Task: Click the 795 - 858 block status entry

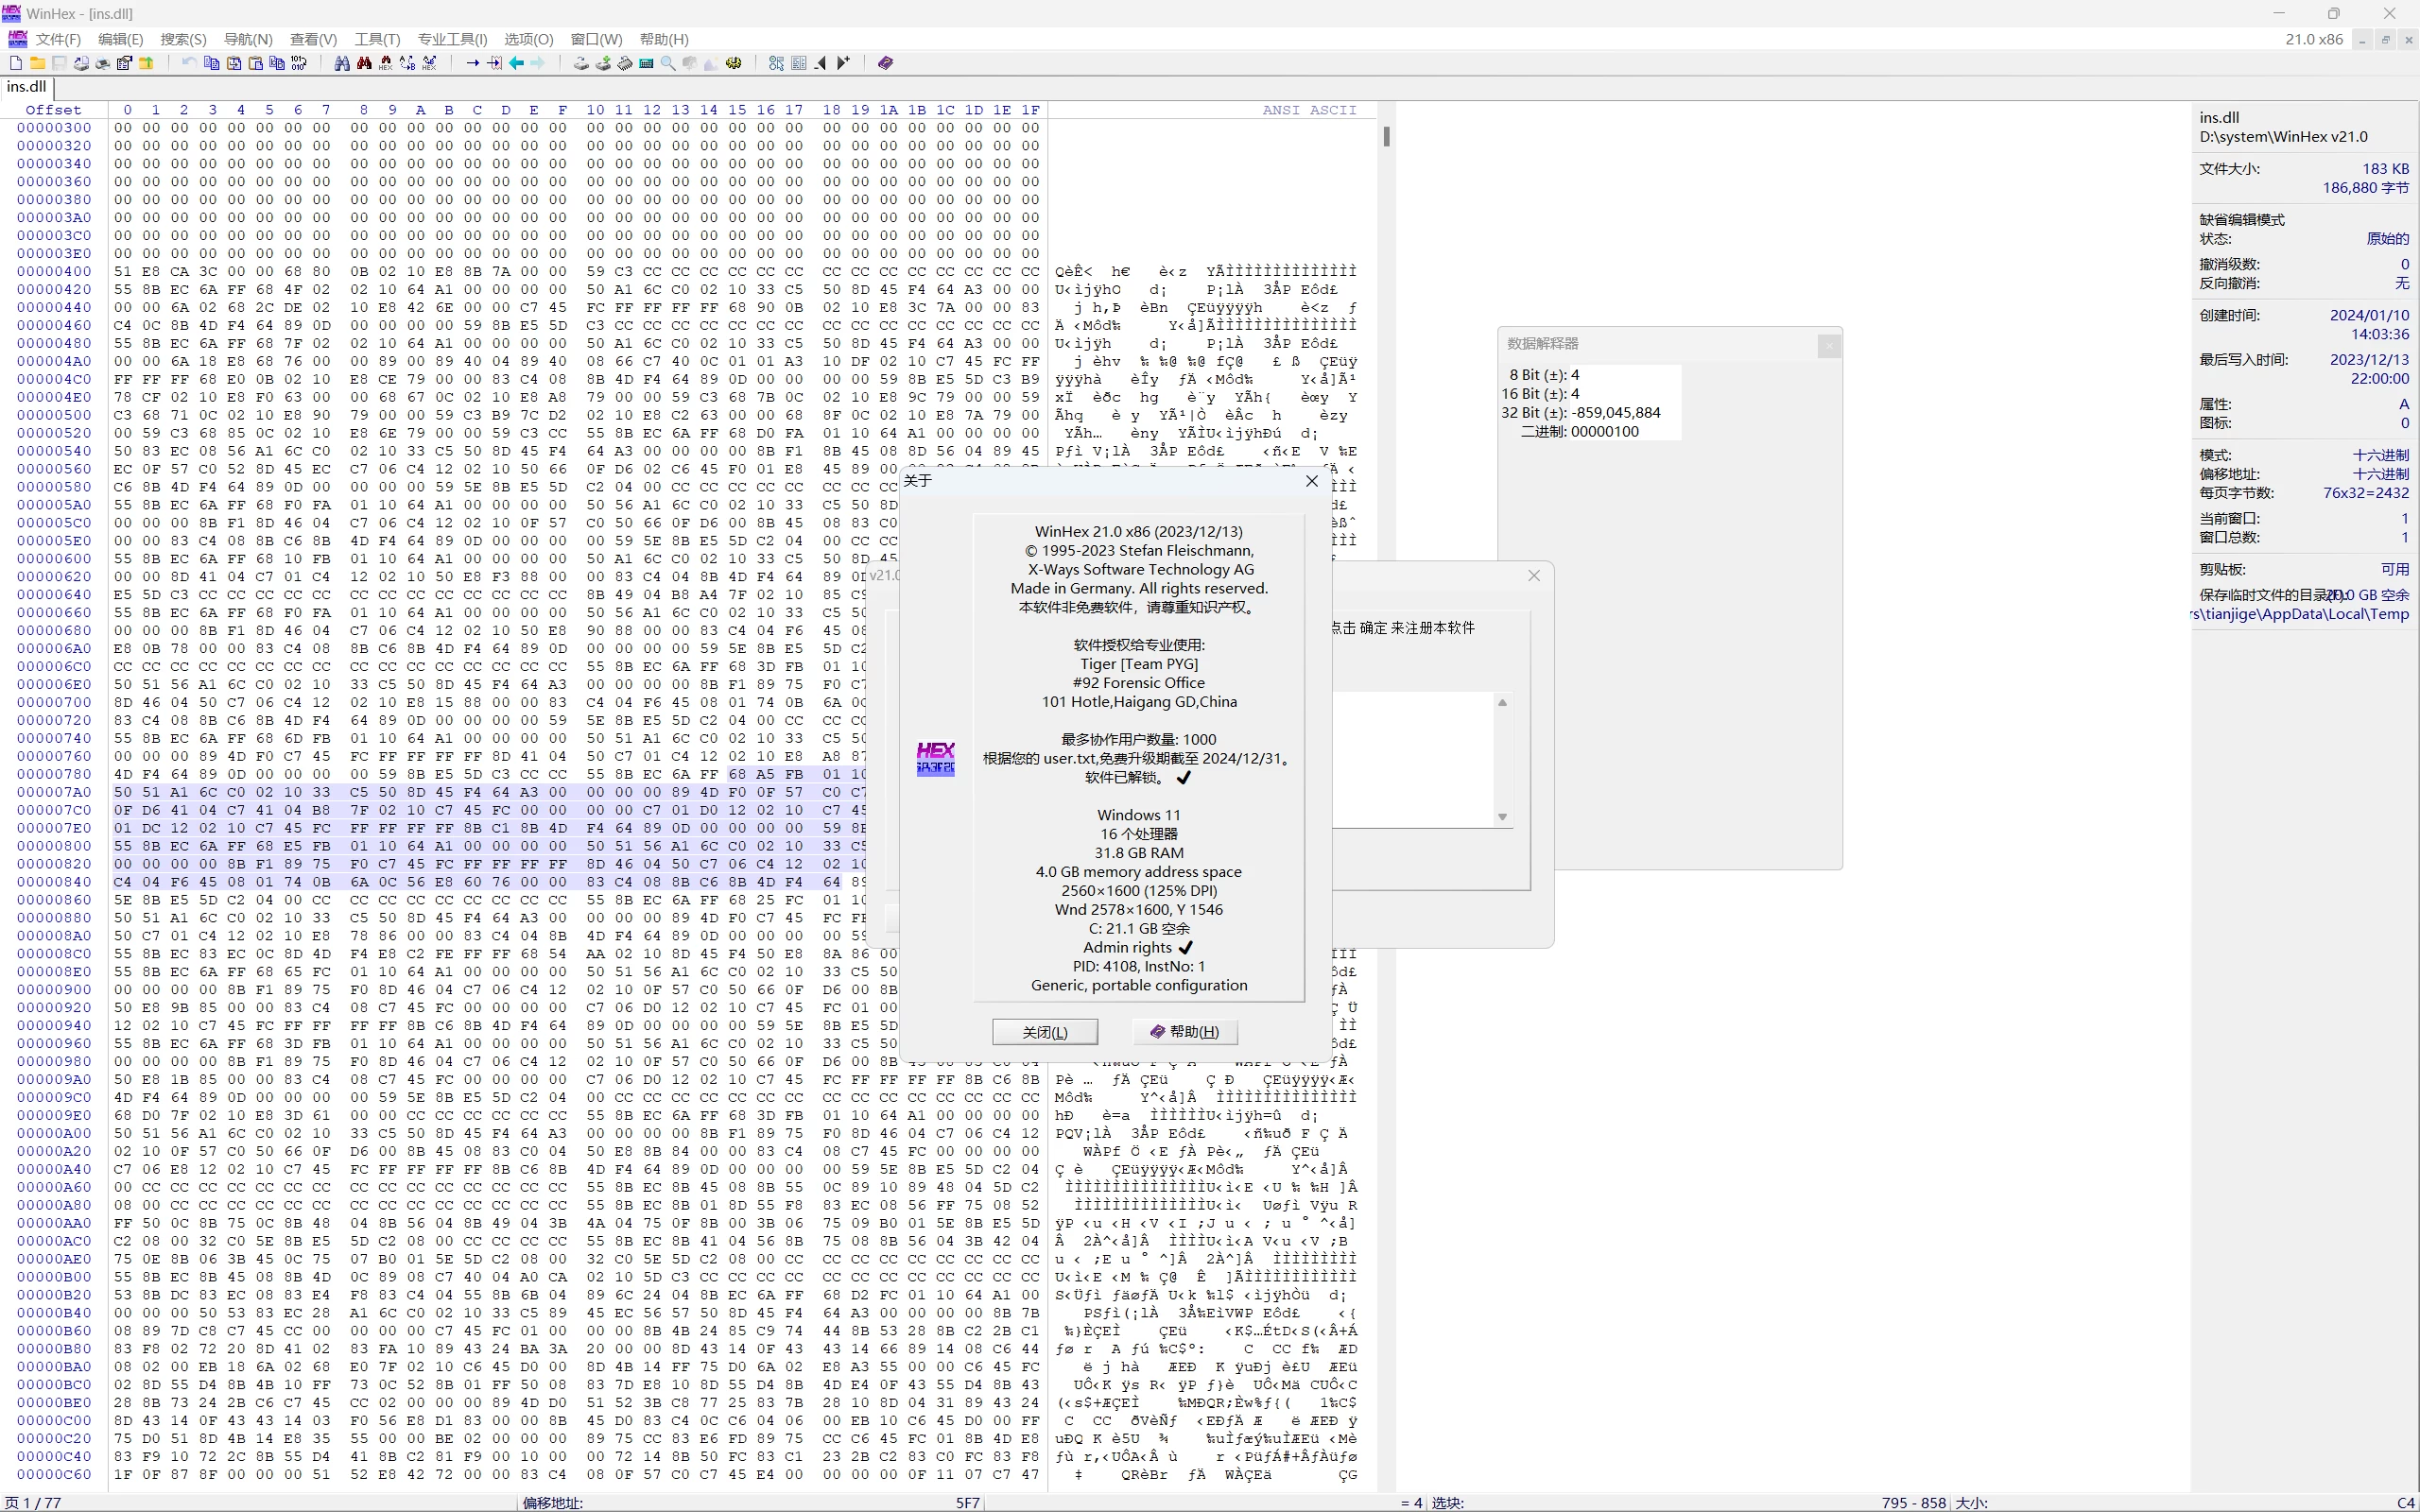Action: point(1914,1503)
